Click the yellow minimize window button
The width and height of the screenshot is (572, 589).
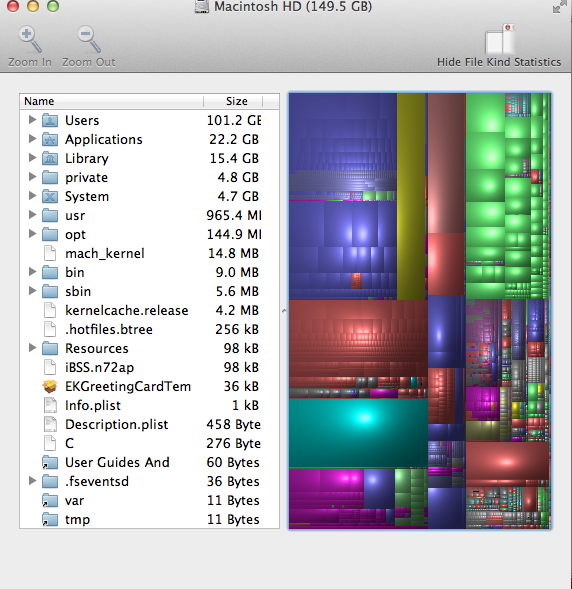33,6
